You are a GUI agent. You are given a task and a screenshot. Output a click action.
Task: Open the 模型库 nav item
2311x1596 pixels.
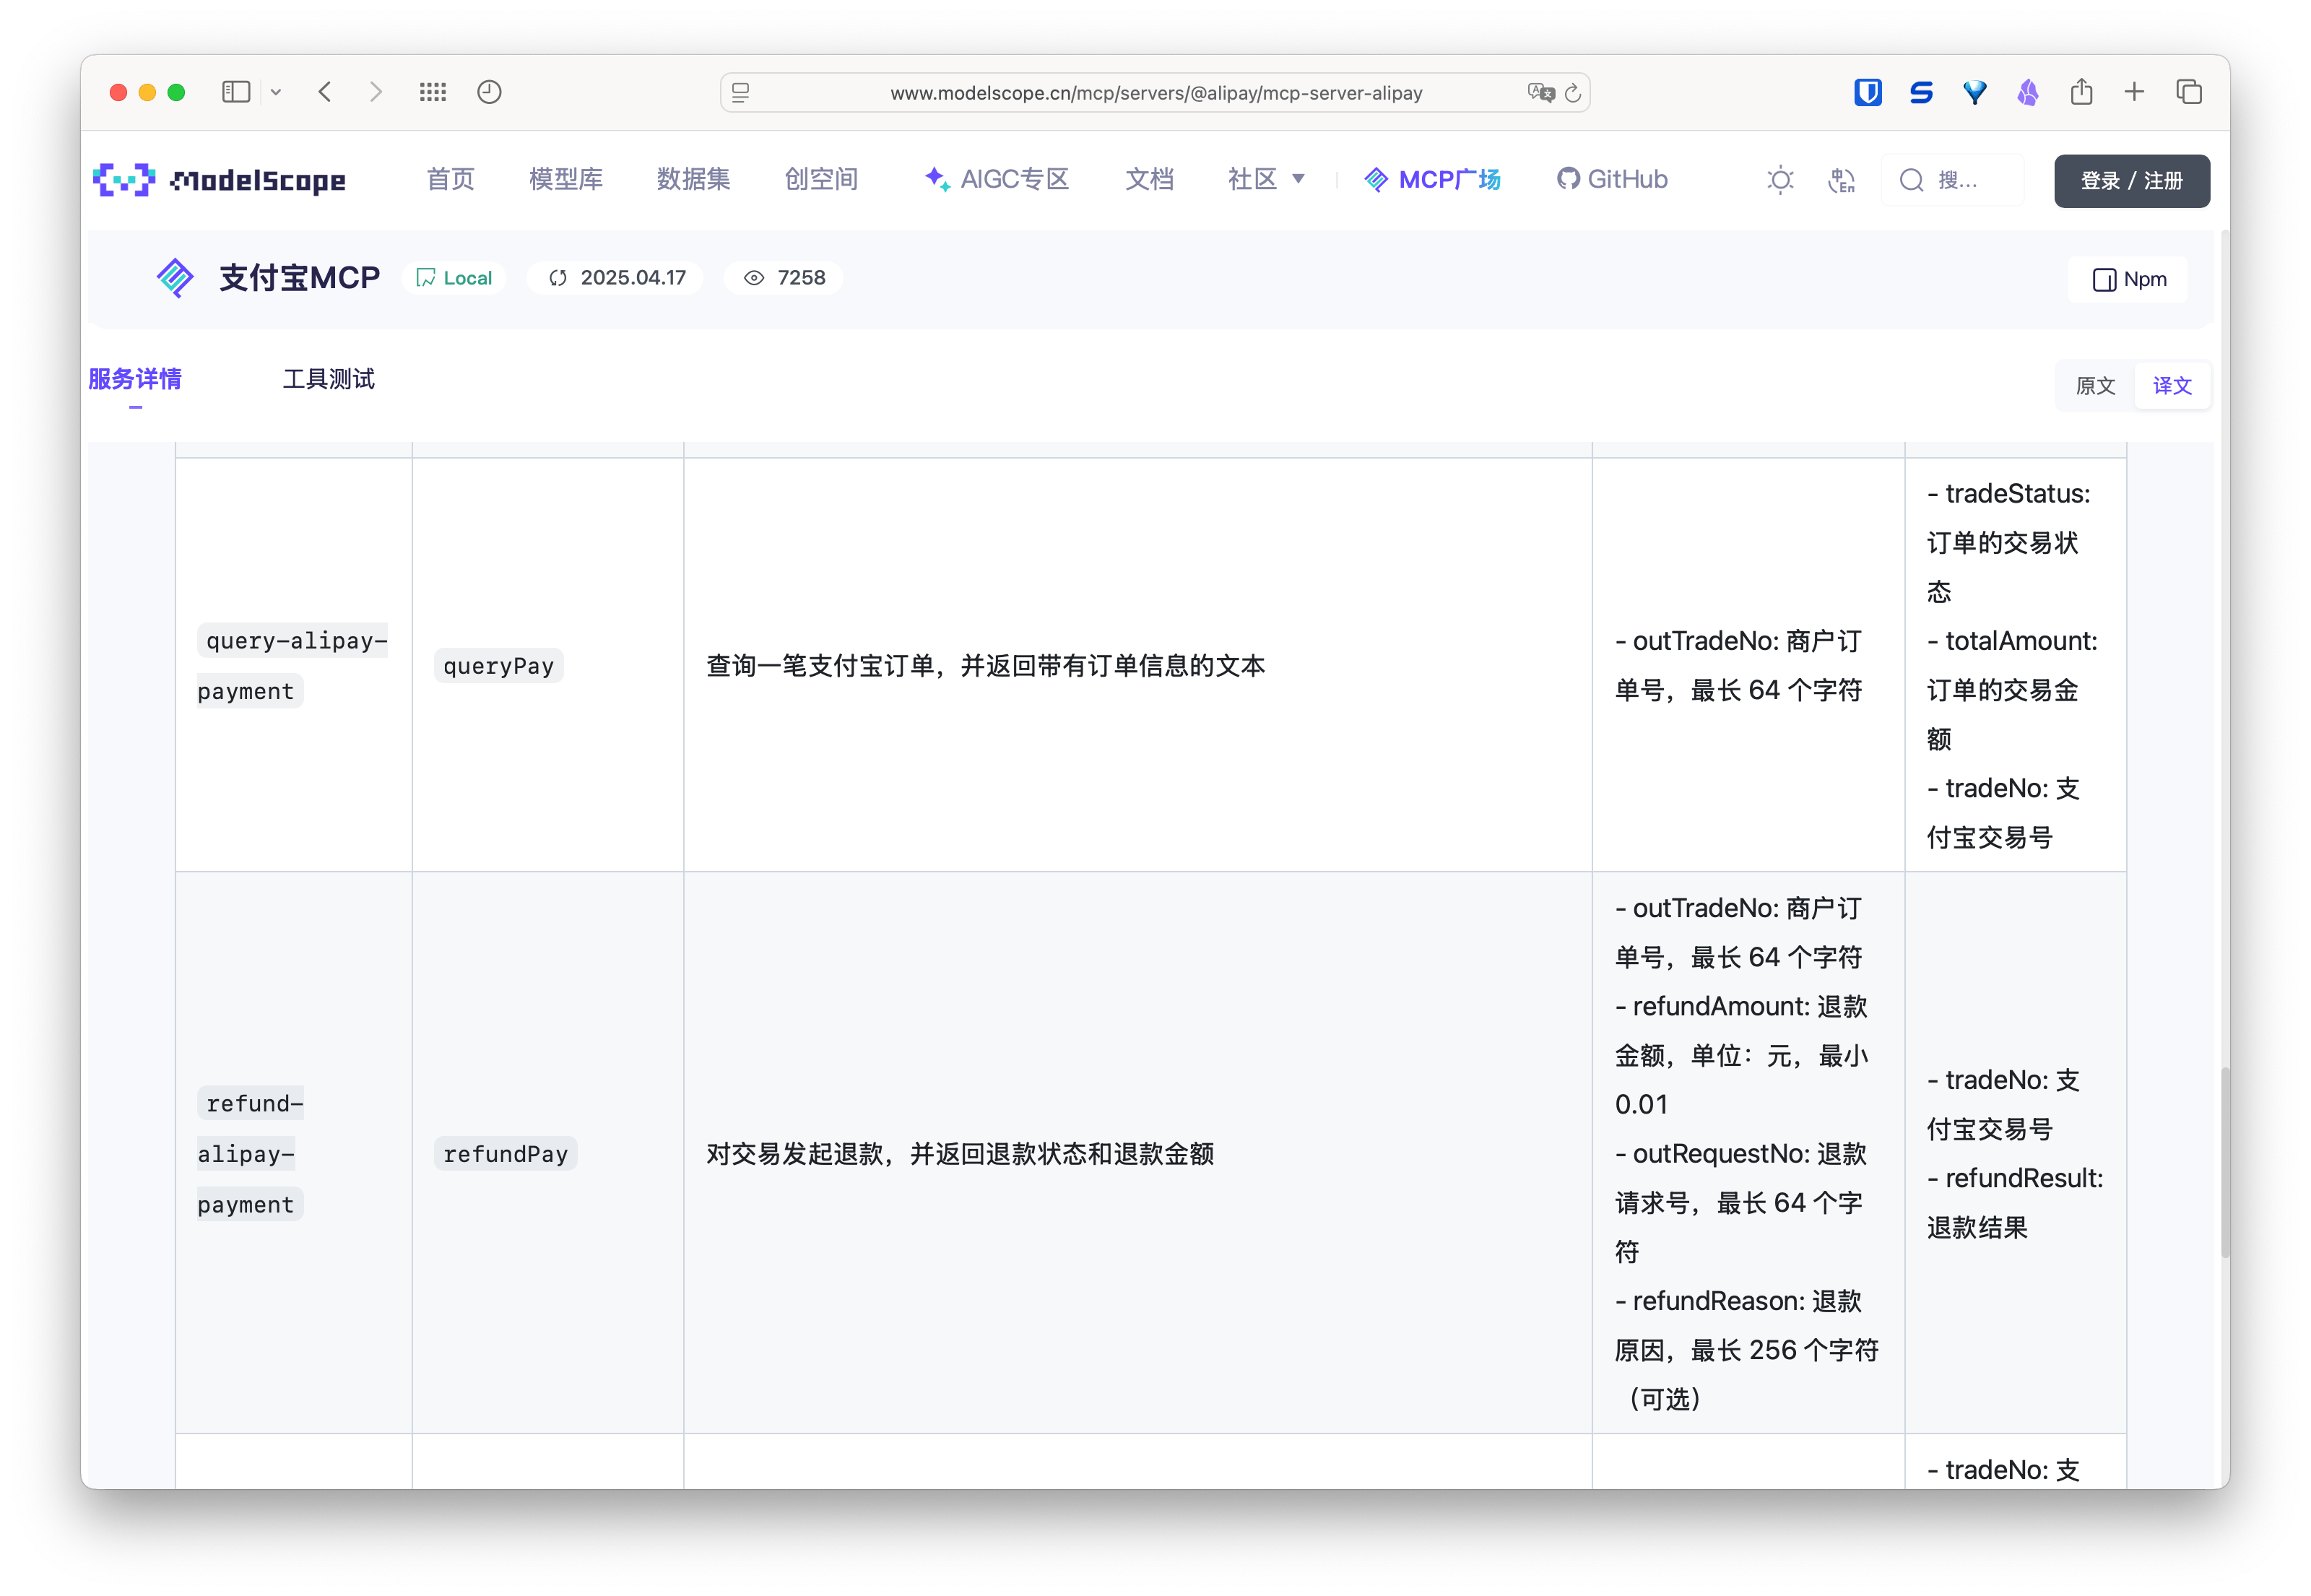566,179
